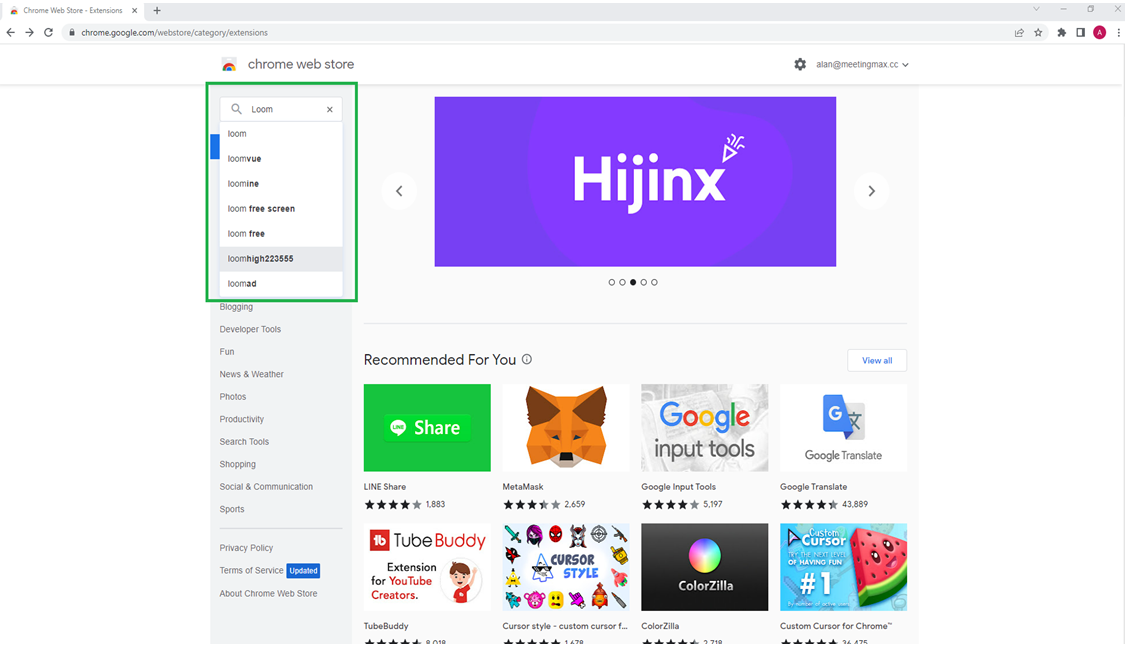Open the Search Tools category
This screenshot has width=1125, height=648.
tap(244, 442)
